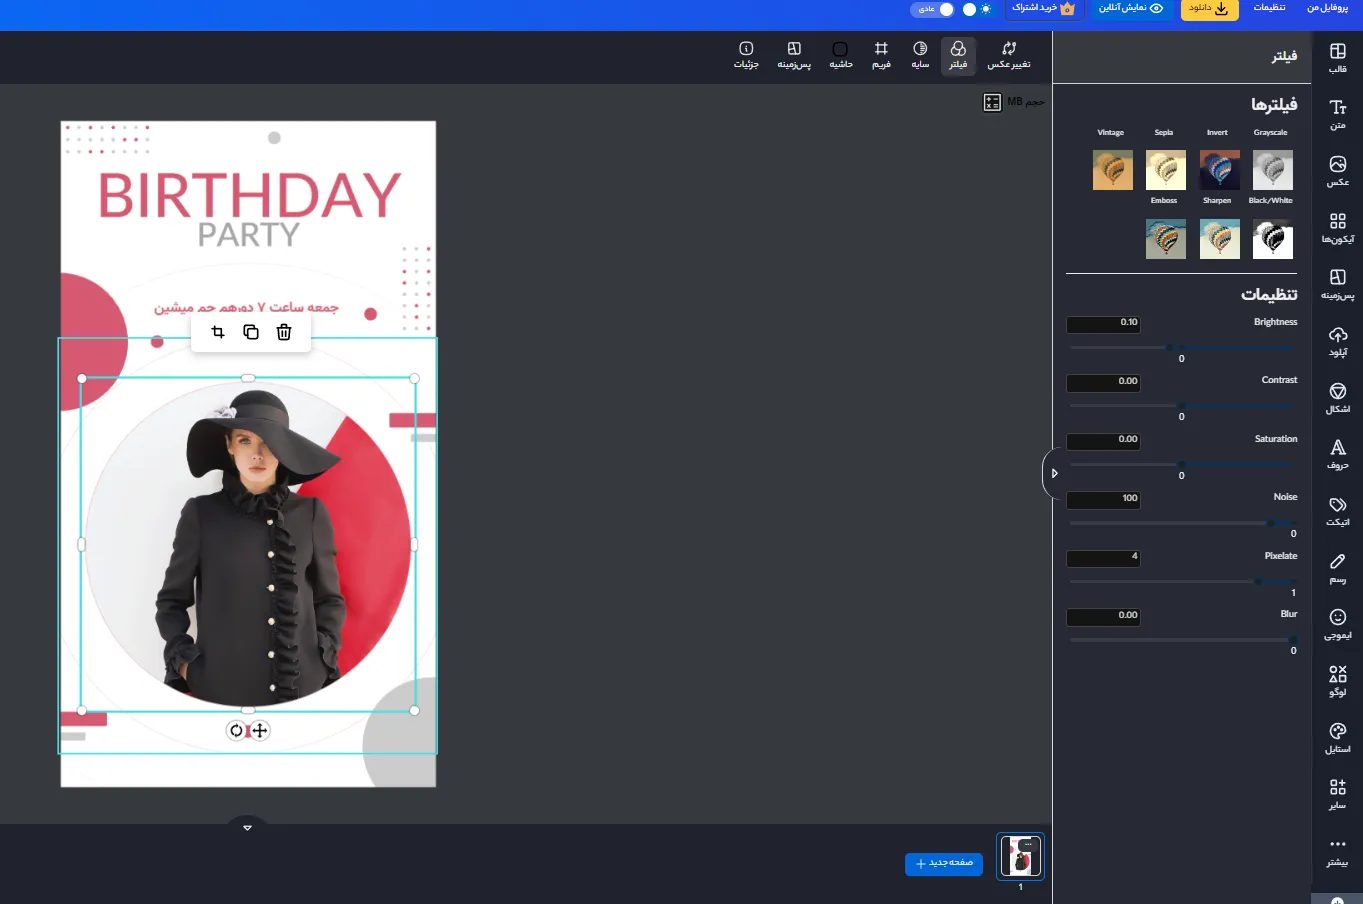
Task: Click the Brightness slider track
Action: click(1182, 347)
